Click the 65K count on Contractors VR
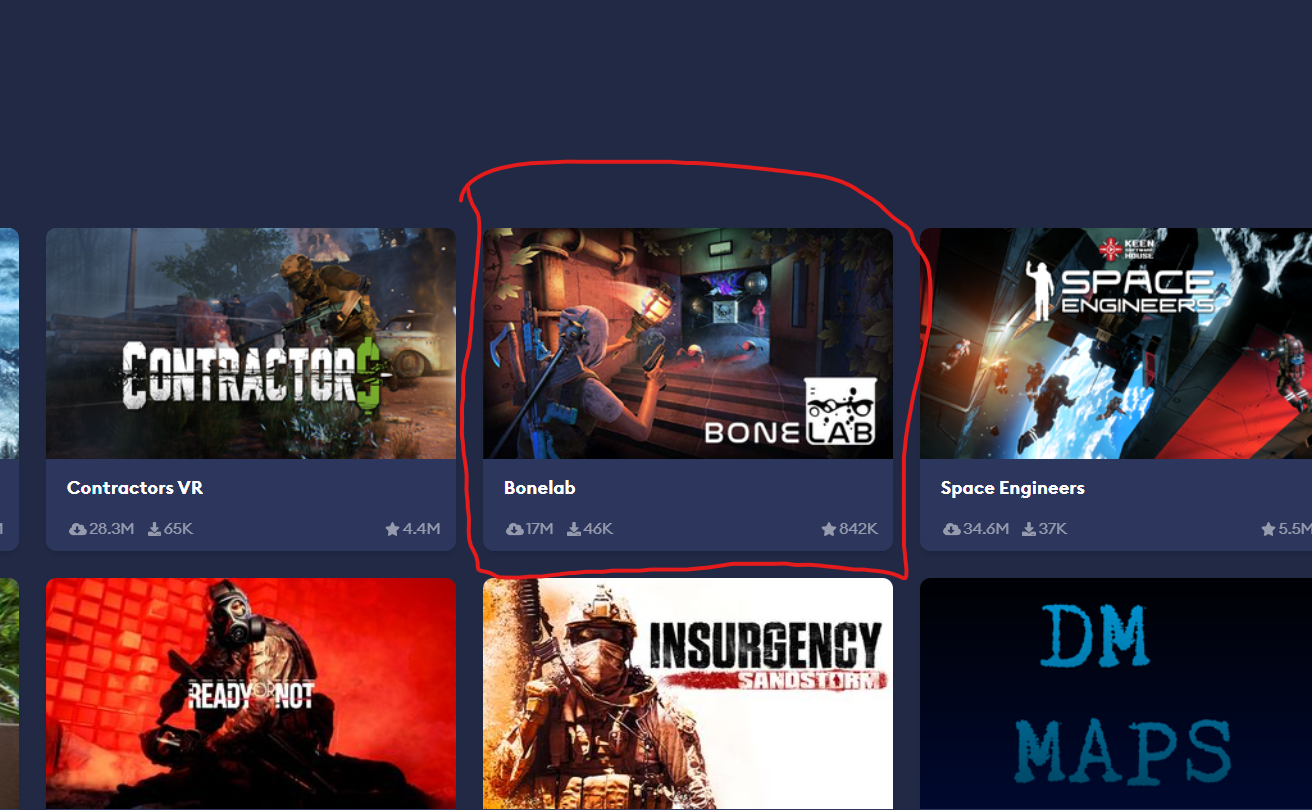 click(178, 529)
